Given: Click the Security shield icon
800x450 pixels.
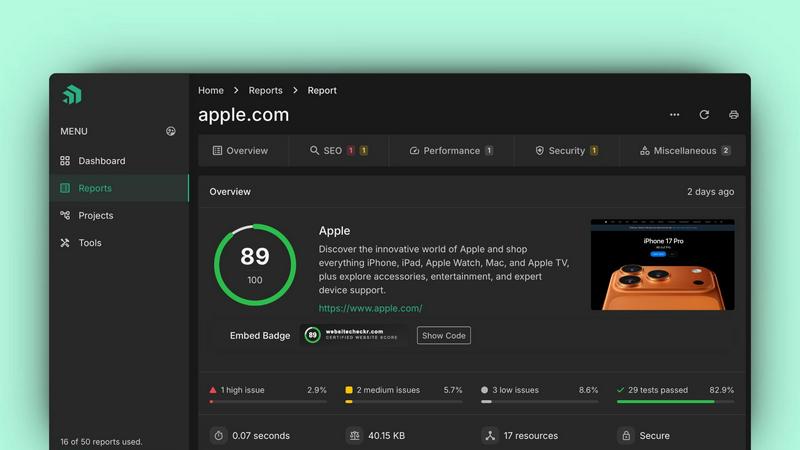Looking at the screenshot, I should click(x=539, y=151).
